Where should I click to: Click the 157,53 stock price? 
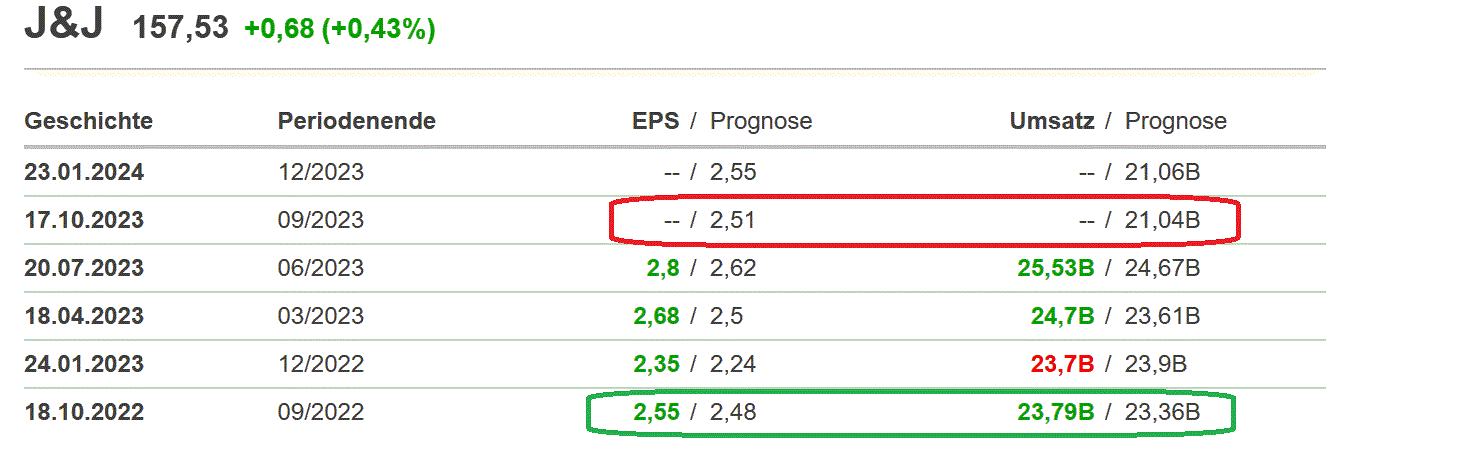[x=182, y=28]
